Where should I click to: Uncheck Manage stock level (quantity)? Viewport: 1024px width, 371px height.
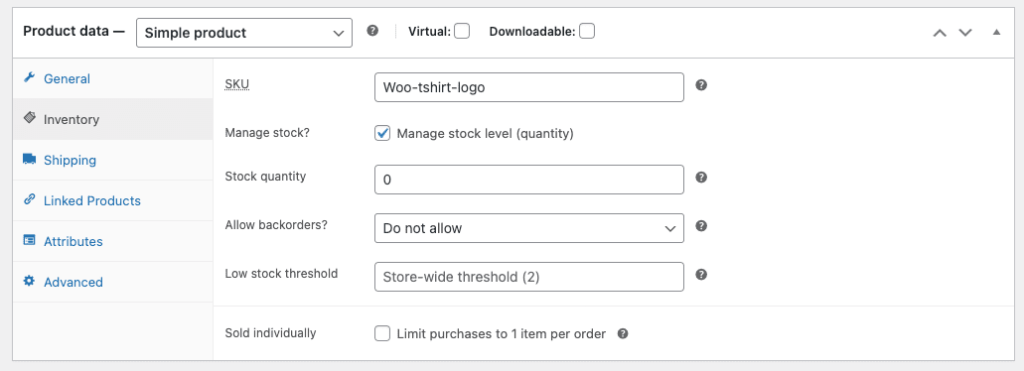coord(382,133)
